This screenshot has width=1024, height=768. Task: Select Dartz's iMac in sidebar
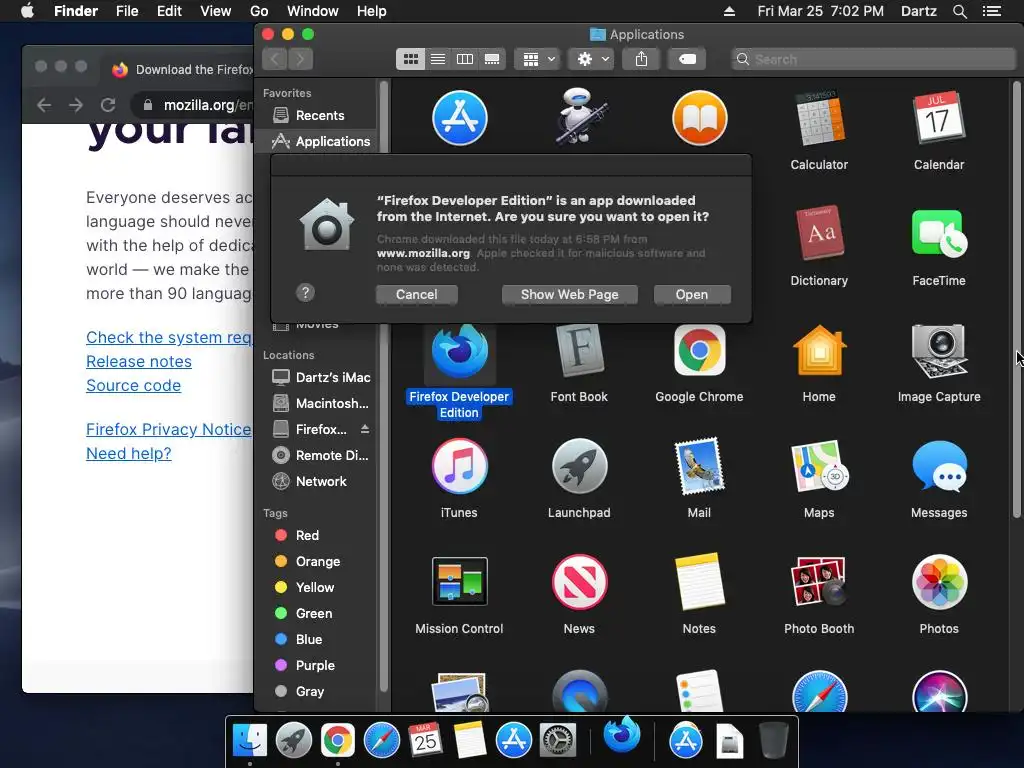[x=321, y=377]
